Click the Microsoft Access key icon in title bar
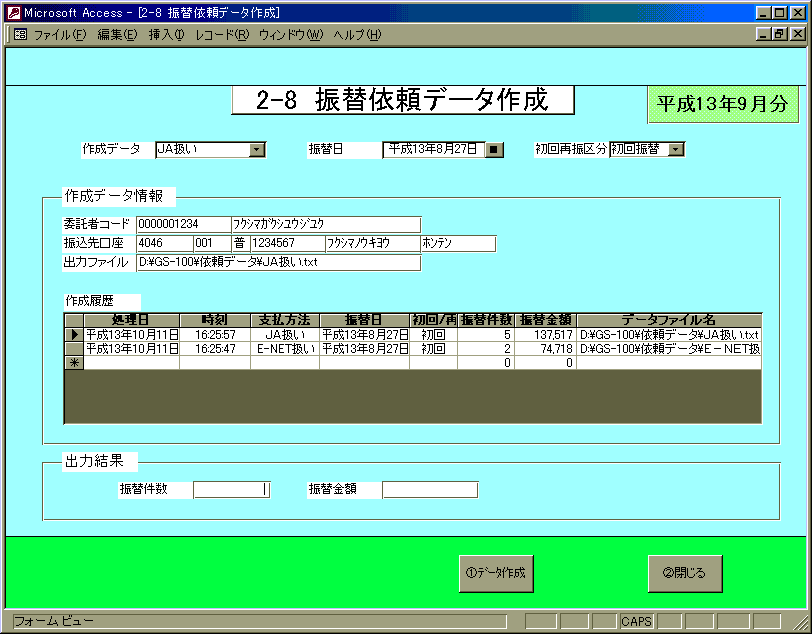 pos(14,12)
